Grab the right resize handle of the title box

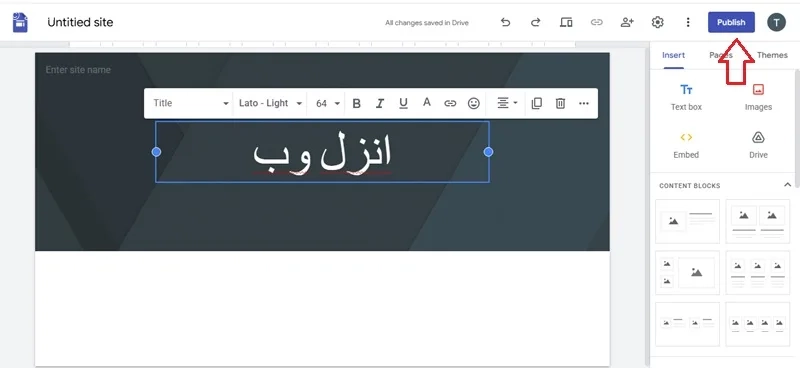tap(488, 152)
